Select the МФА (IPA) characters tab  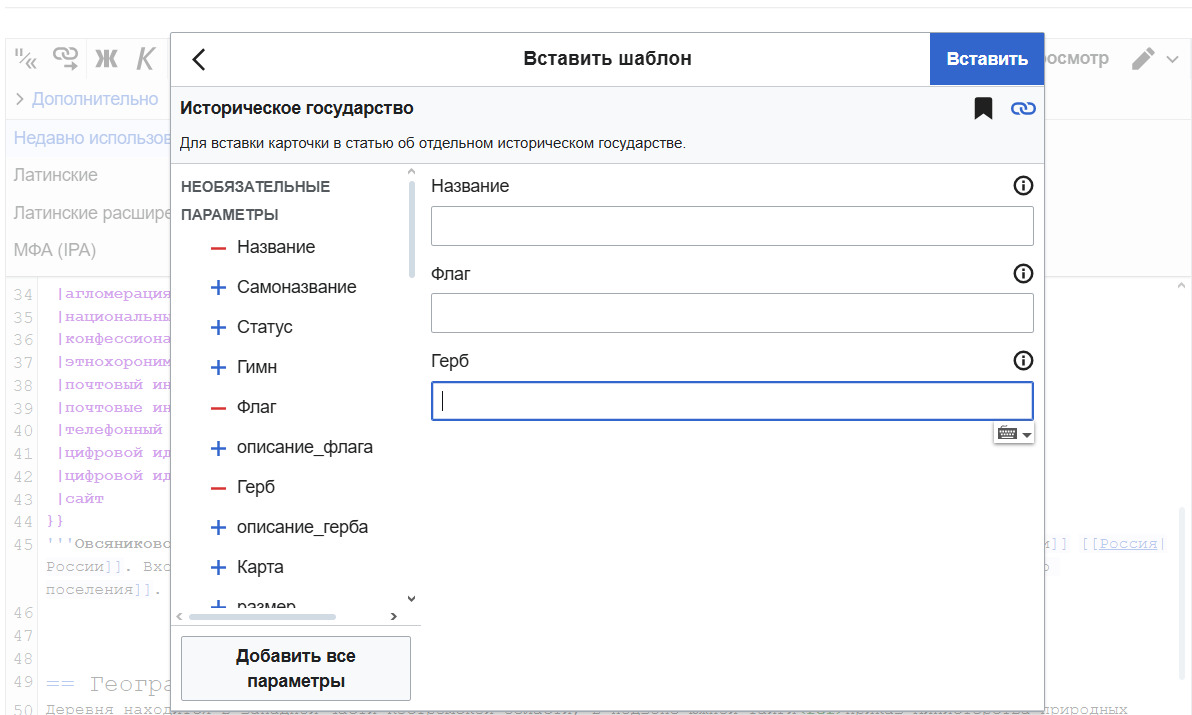(55, 250)
